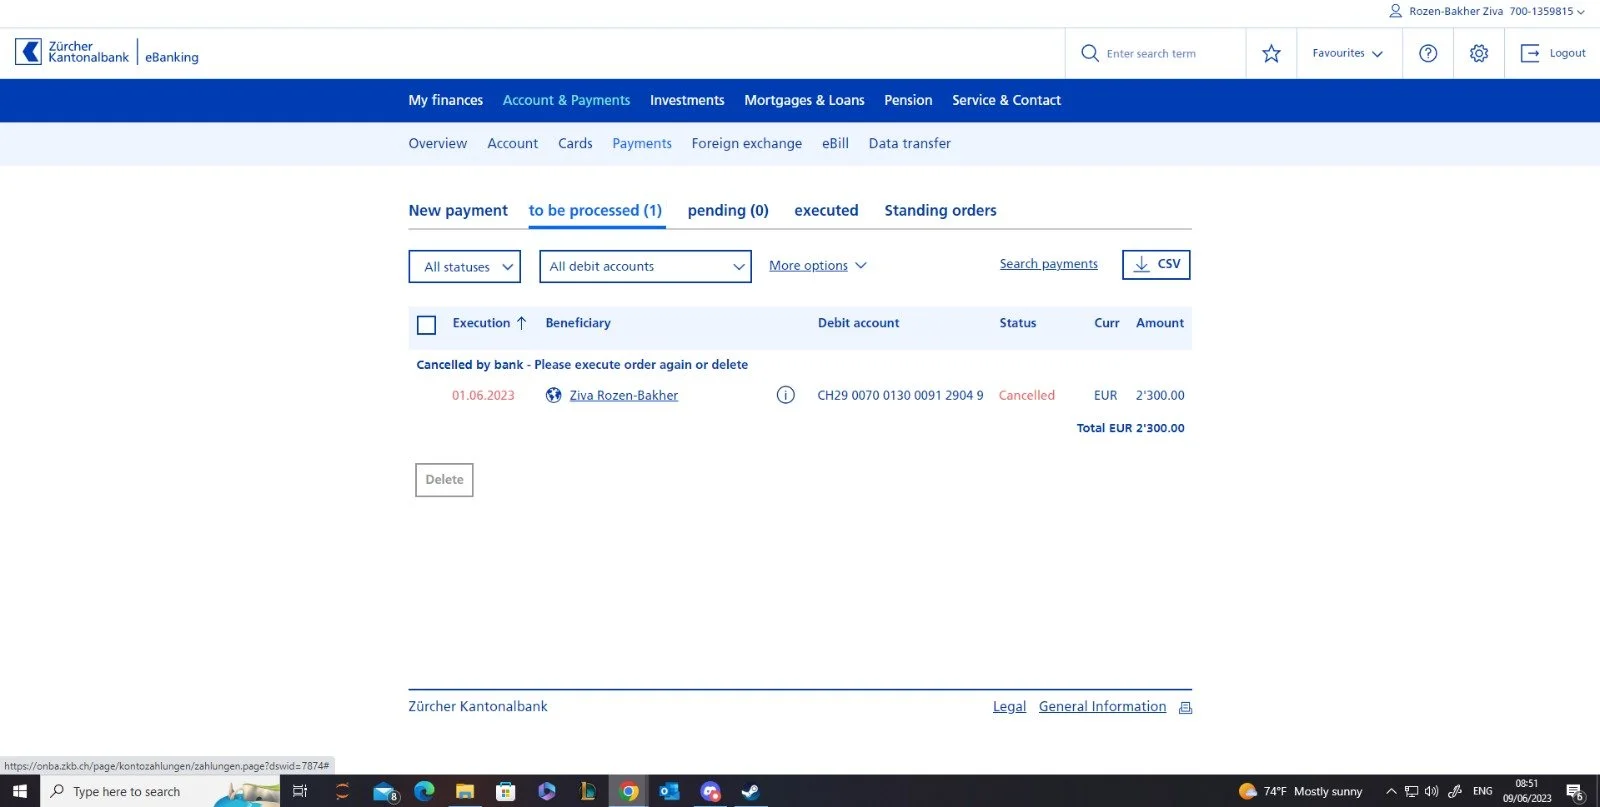Switch to 'to be processed (1)' tab
The image size is (1600, 807).
(x=595, y=210)
